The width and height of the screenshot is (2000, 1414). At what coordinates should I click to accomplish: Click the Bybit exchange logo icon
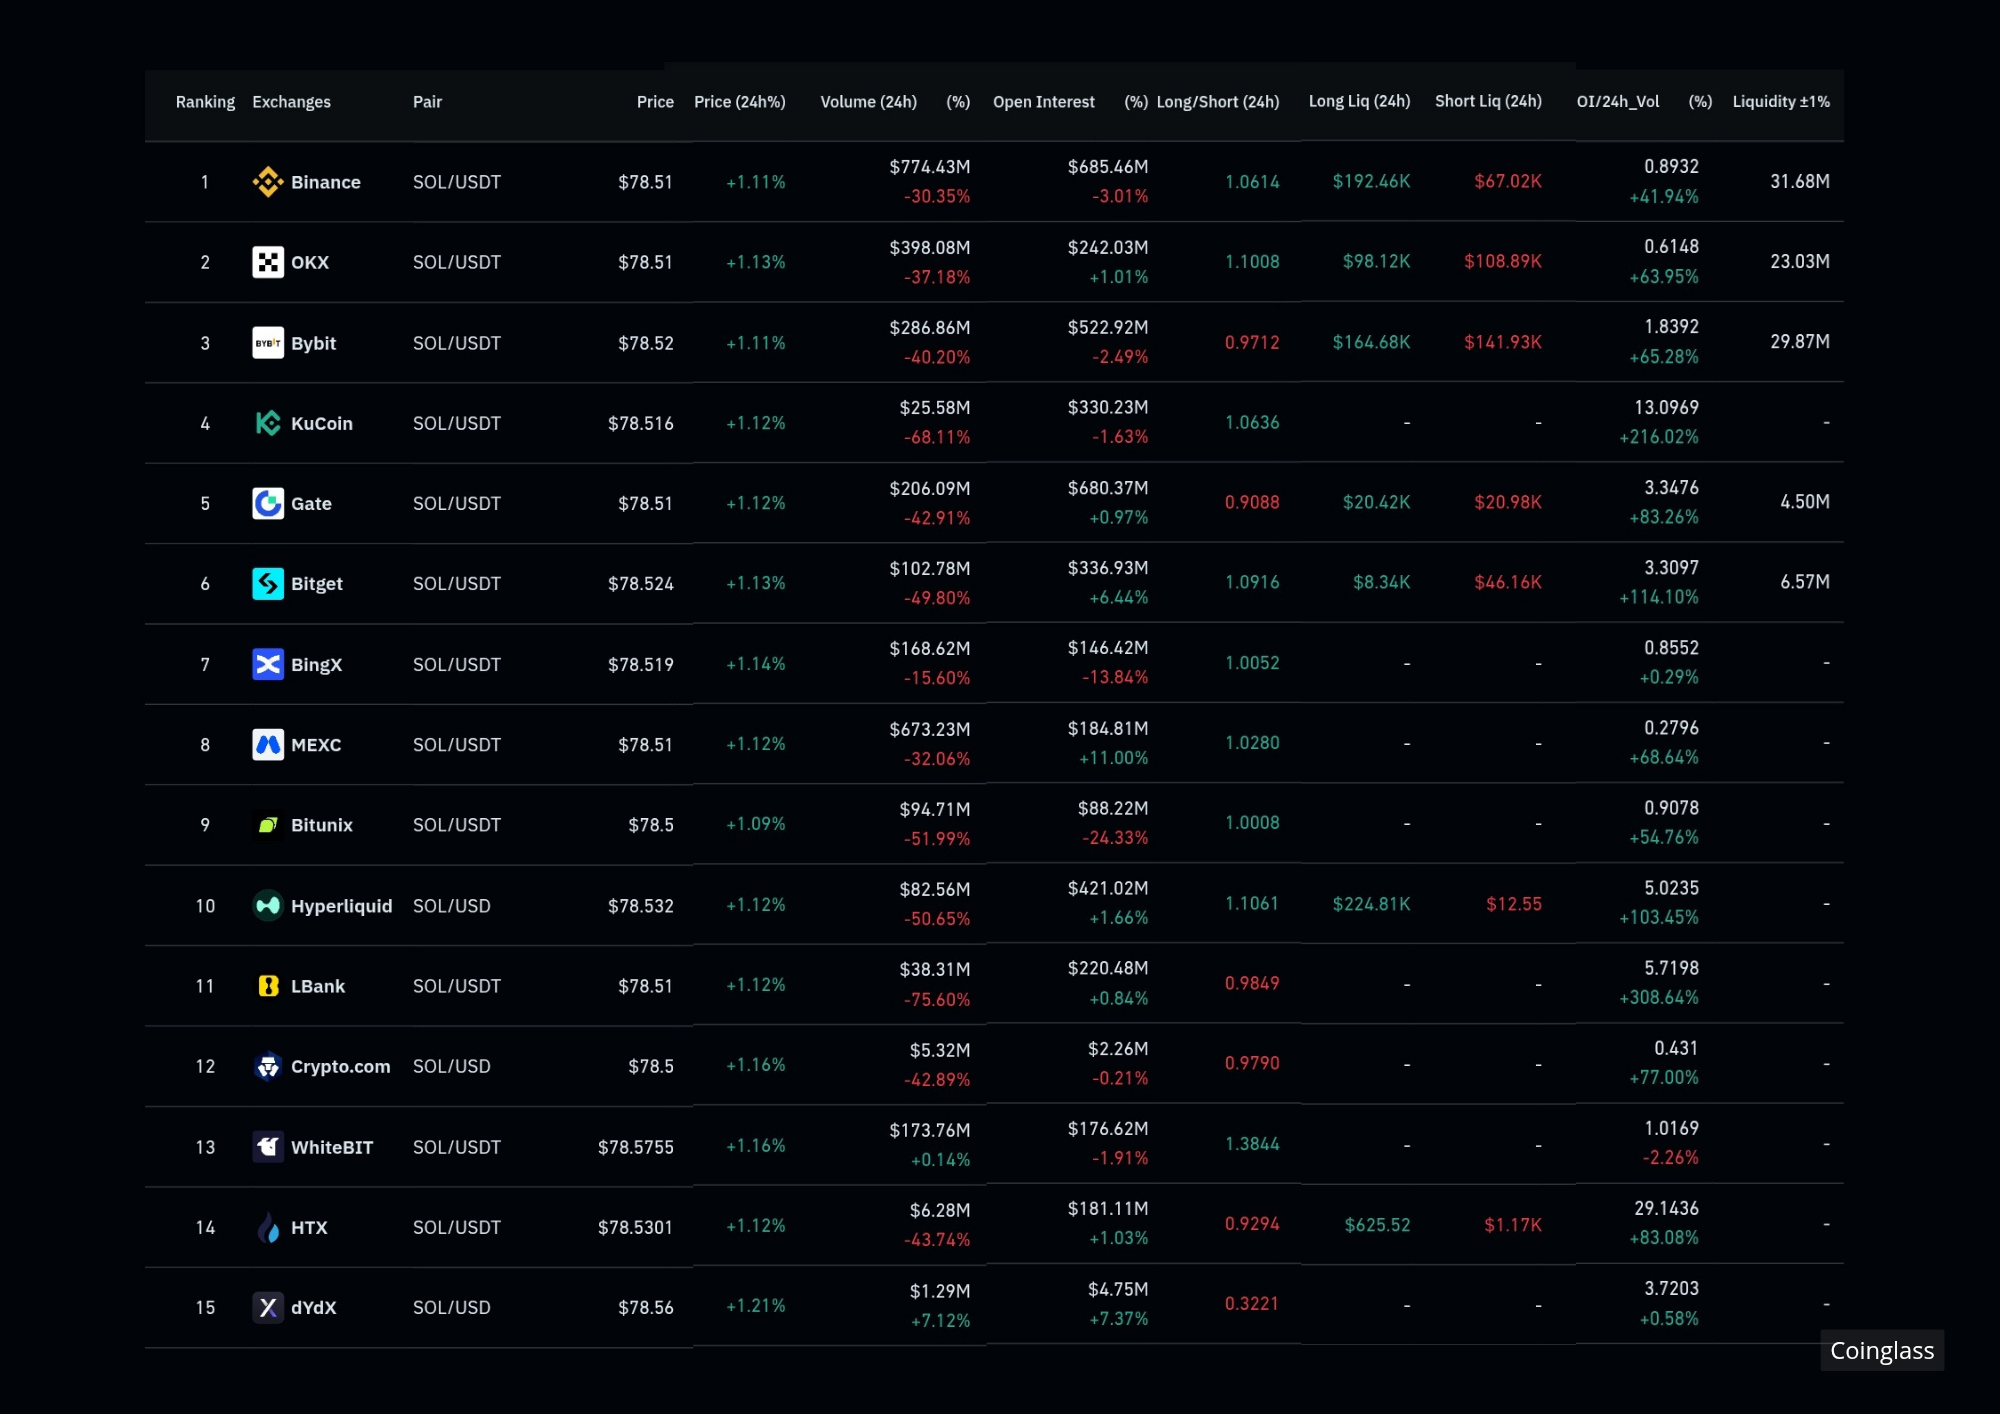point(268,343)
